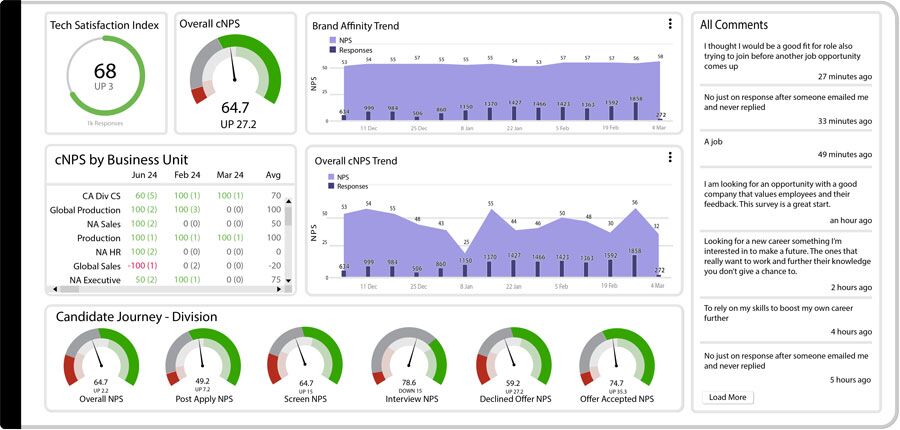Select the Post Apply NPS gauge
Screen dimensions: 900x430
pyautogui.click(x=202, y=358)
